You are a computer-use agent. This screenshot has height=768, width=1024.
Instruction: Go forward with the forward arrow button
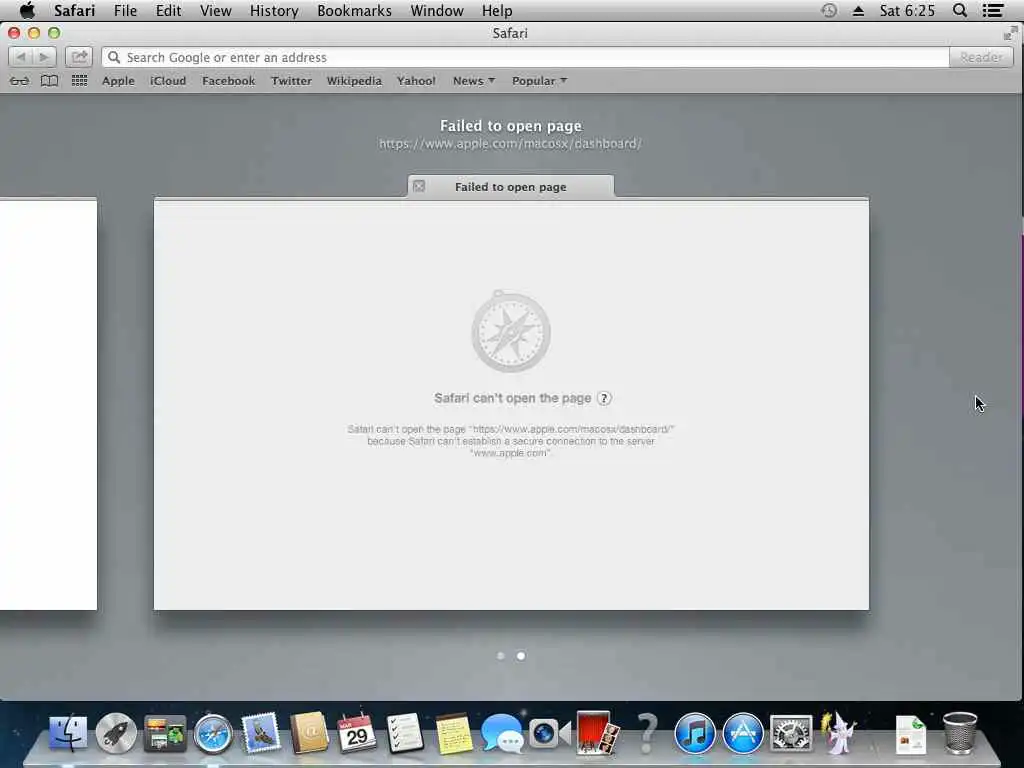[x=44, y=57]
